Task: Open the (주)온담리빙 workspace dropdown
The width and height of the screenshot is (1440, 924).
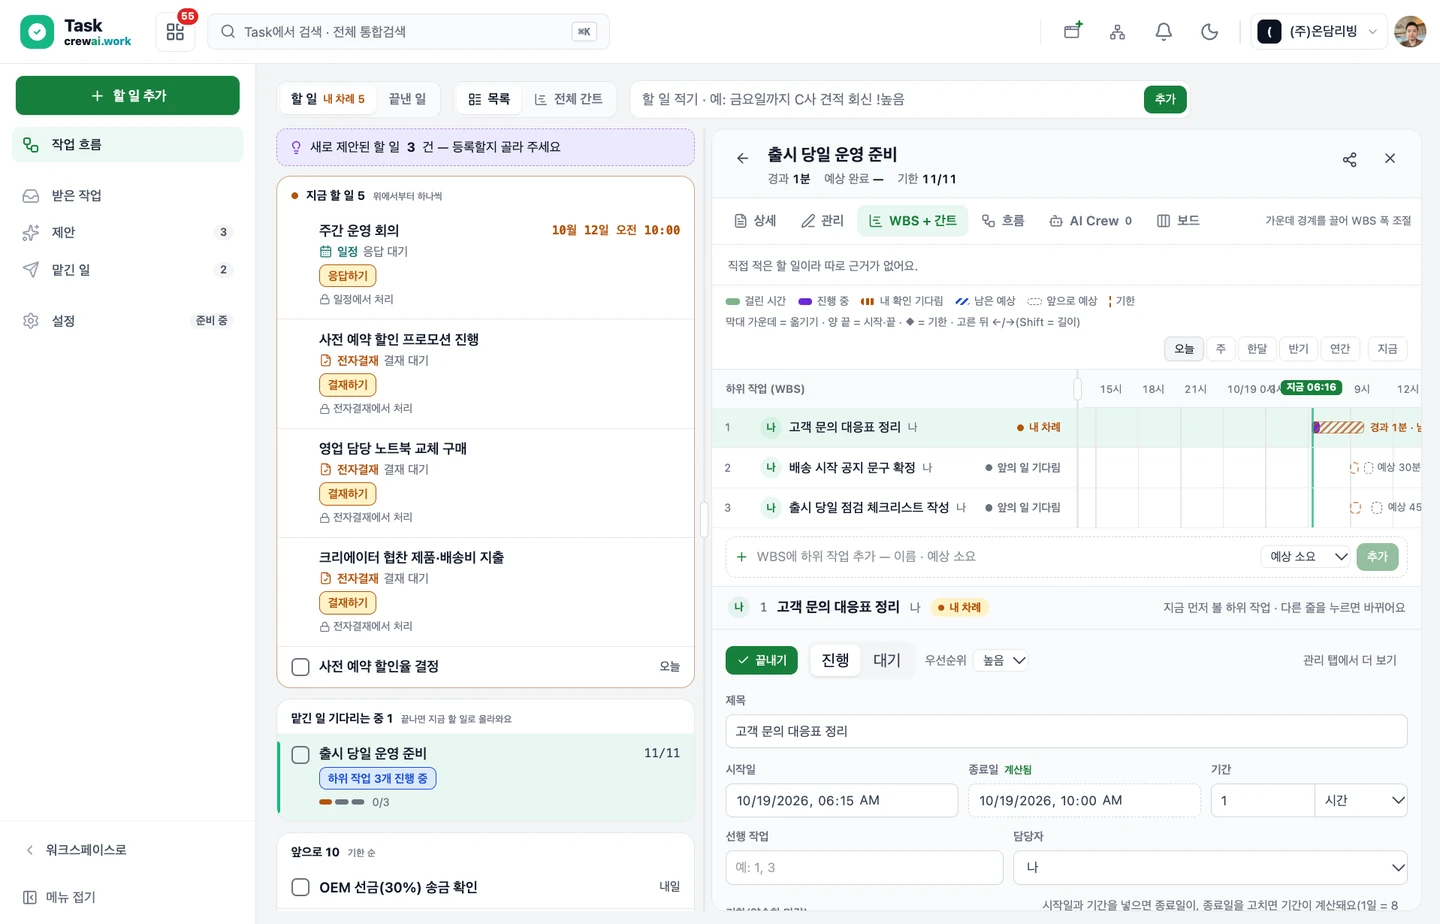Action: [x=1318, y=32]
